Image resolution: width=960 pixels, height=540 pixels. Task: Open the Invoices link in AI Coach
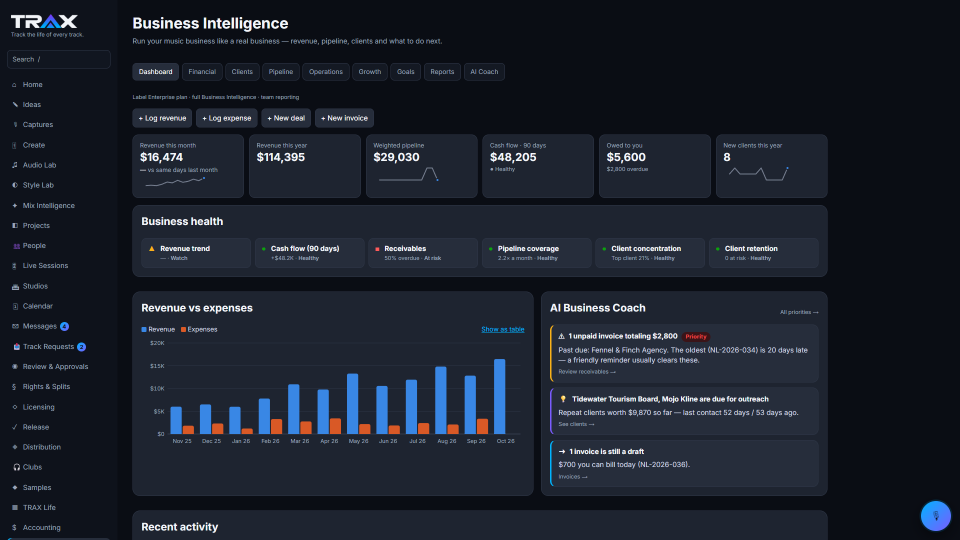point(572,477)
